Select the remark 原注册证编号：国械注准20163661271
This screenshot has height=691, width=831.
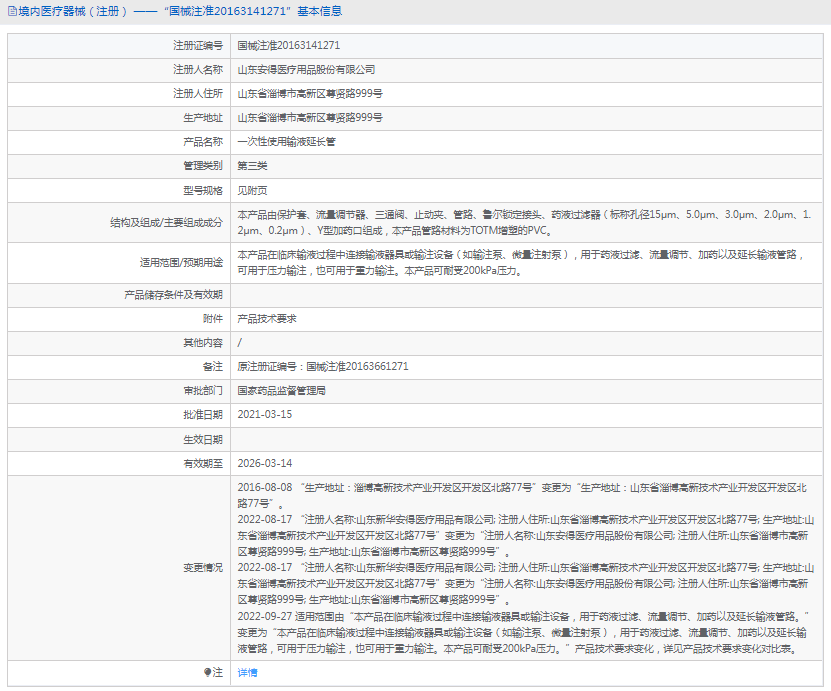tap(323, 366)
